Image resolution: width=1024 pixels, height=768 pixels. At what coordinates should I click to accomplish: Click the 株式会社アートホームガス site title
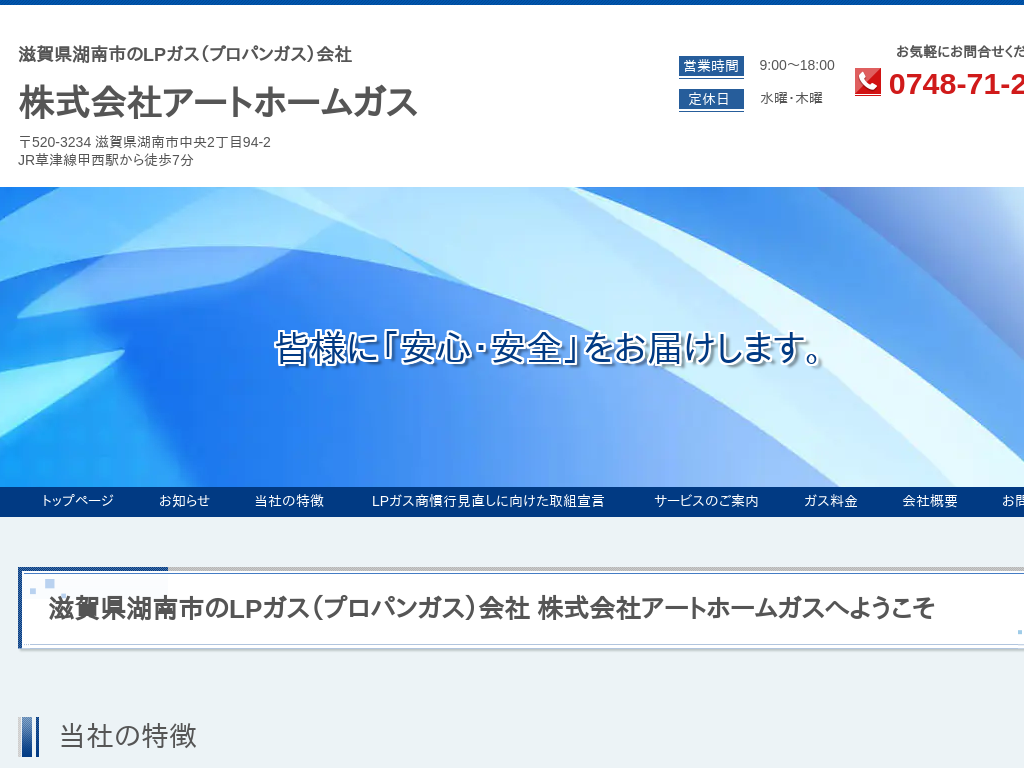click(218, 102)
